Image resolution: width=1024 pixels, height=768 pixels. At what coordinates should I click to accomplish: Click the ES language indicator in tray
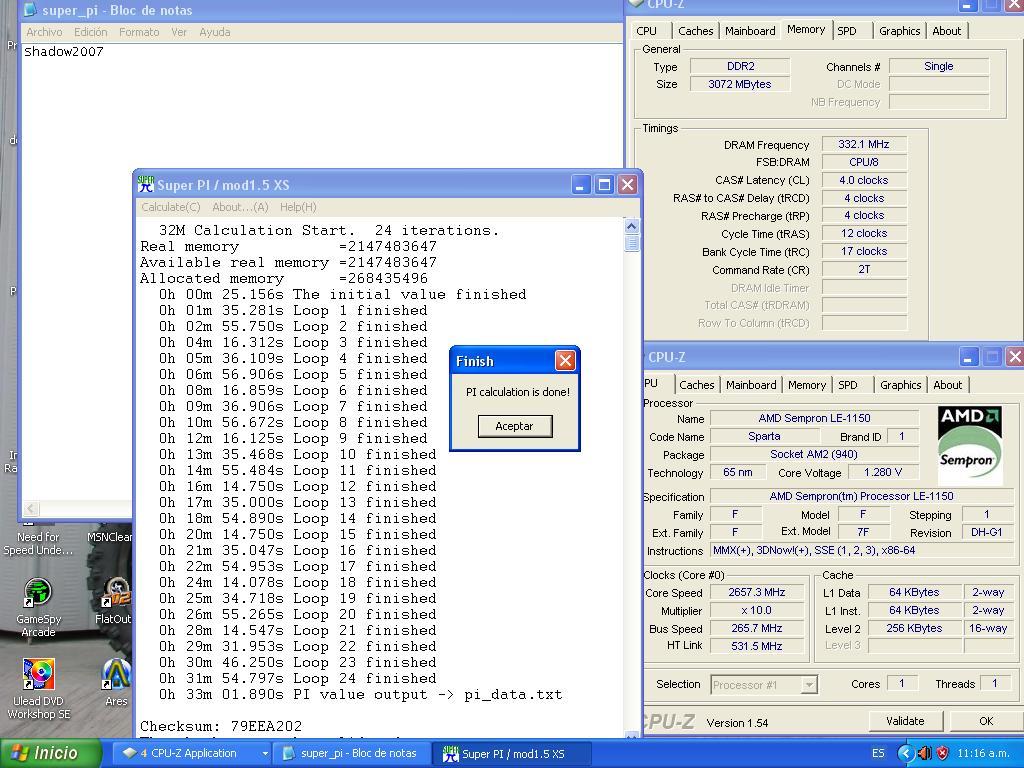[x=878, y=753]
